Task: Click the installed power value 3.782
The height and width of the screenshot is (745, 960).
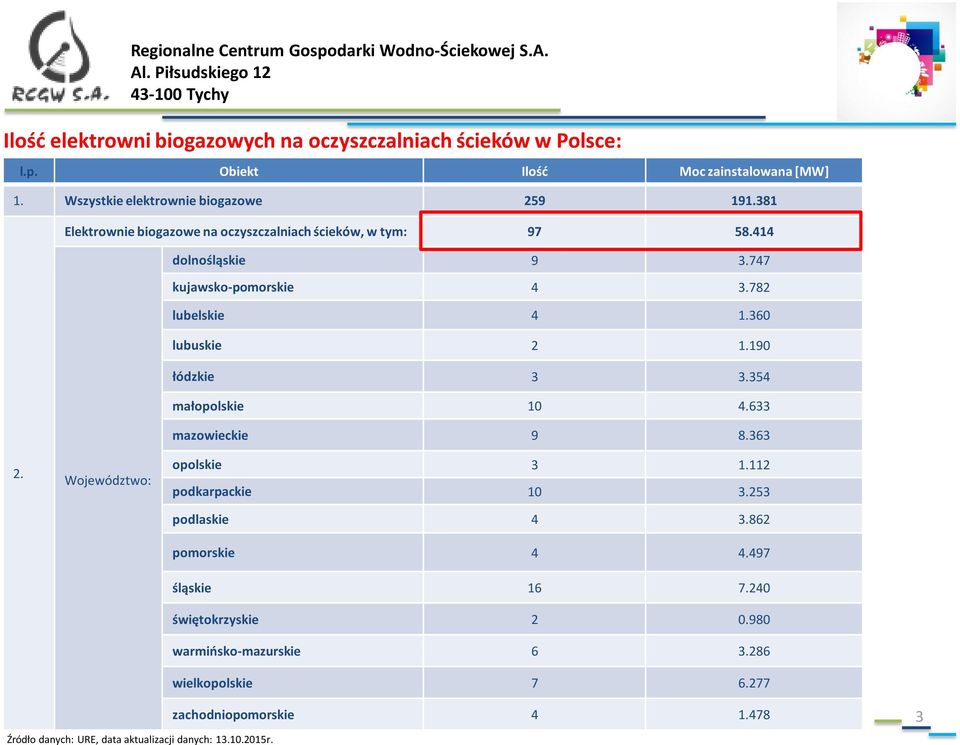Action: (754, 288)
